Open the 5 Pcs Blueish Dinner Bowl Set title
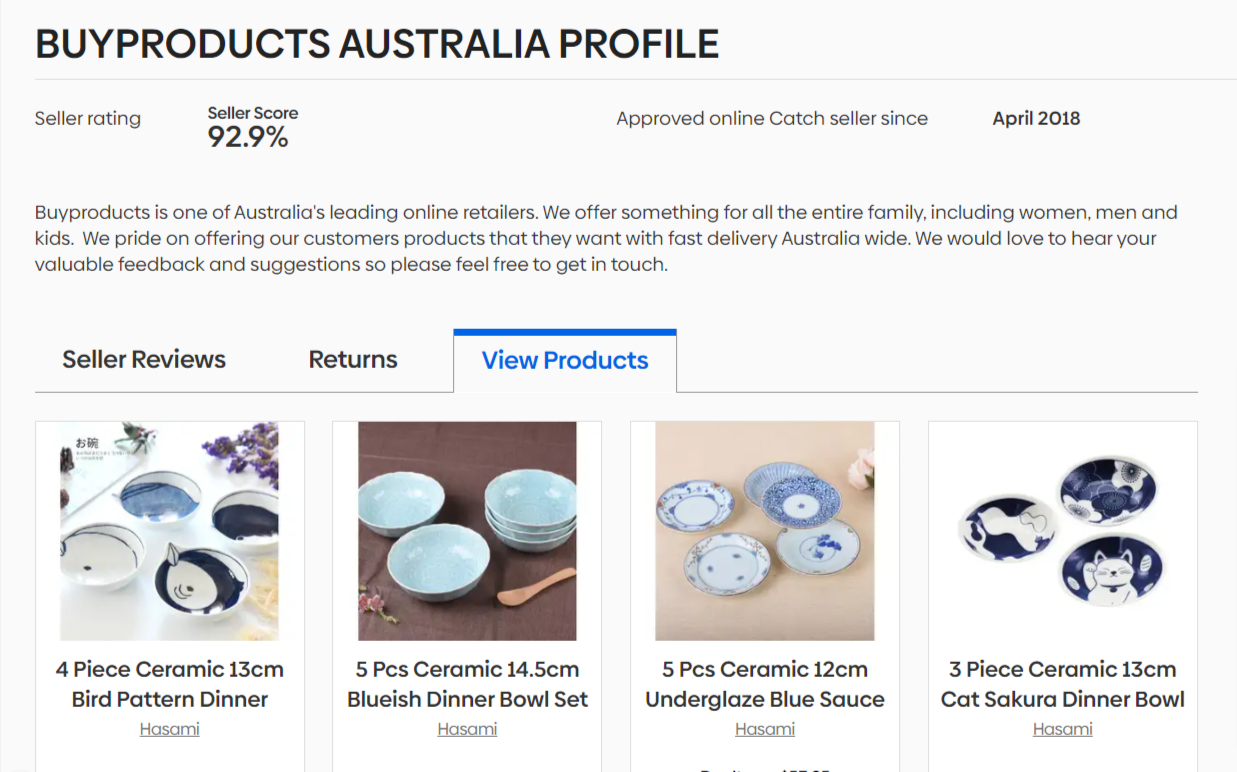The image size is (1237, 772). pyautogui.click(x=467, y=684)
